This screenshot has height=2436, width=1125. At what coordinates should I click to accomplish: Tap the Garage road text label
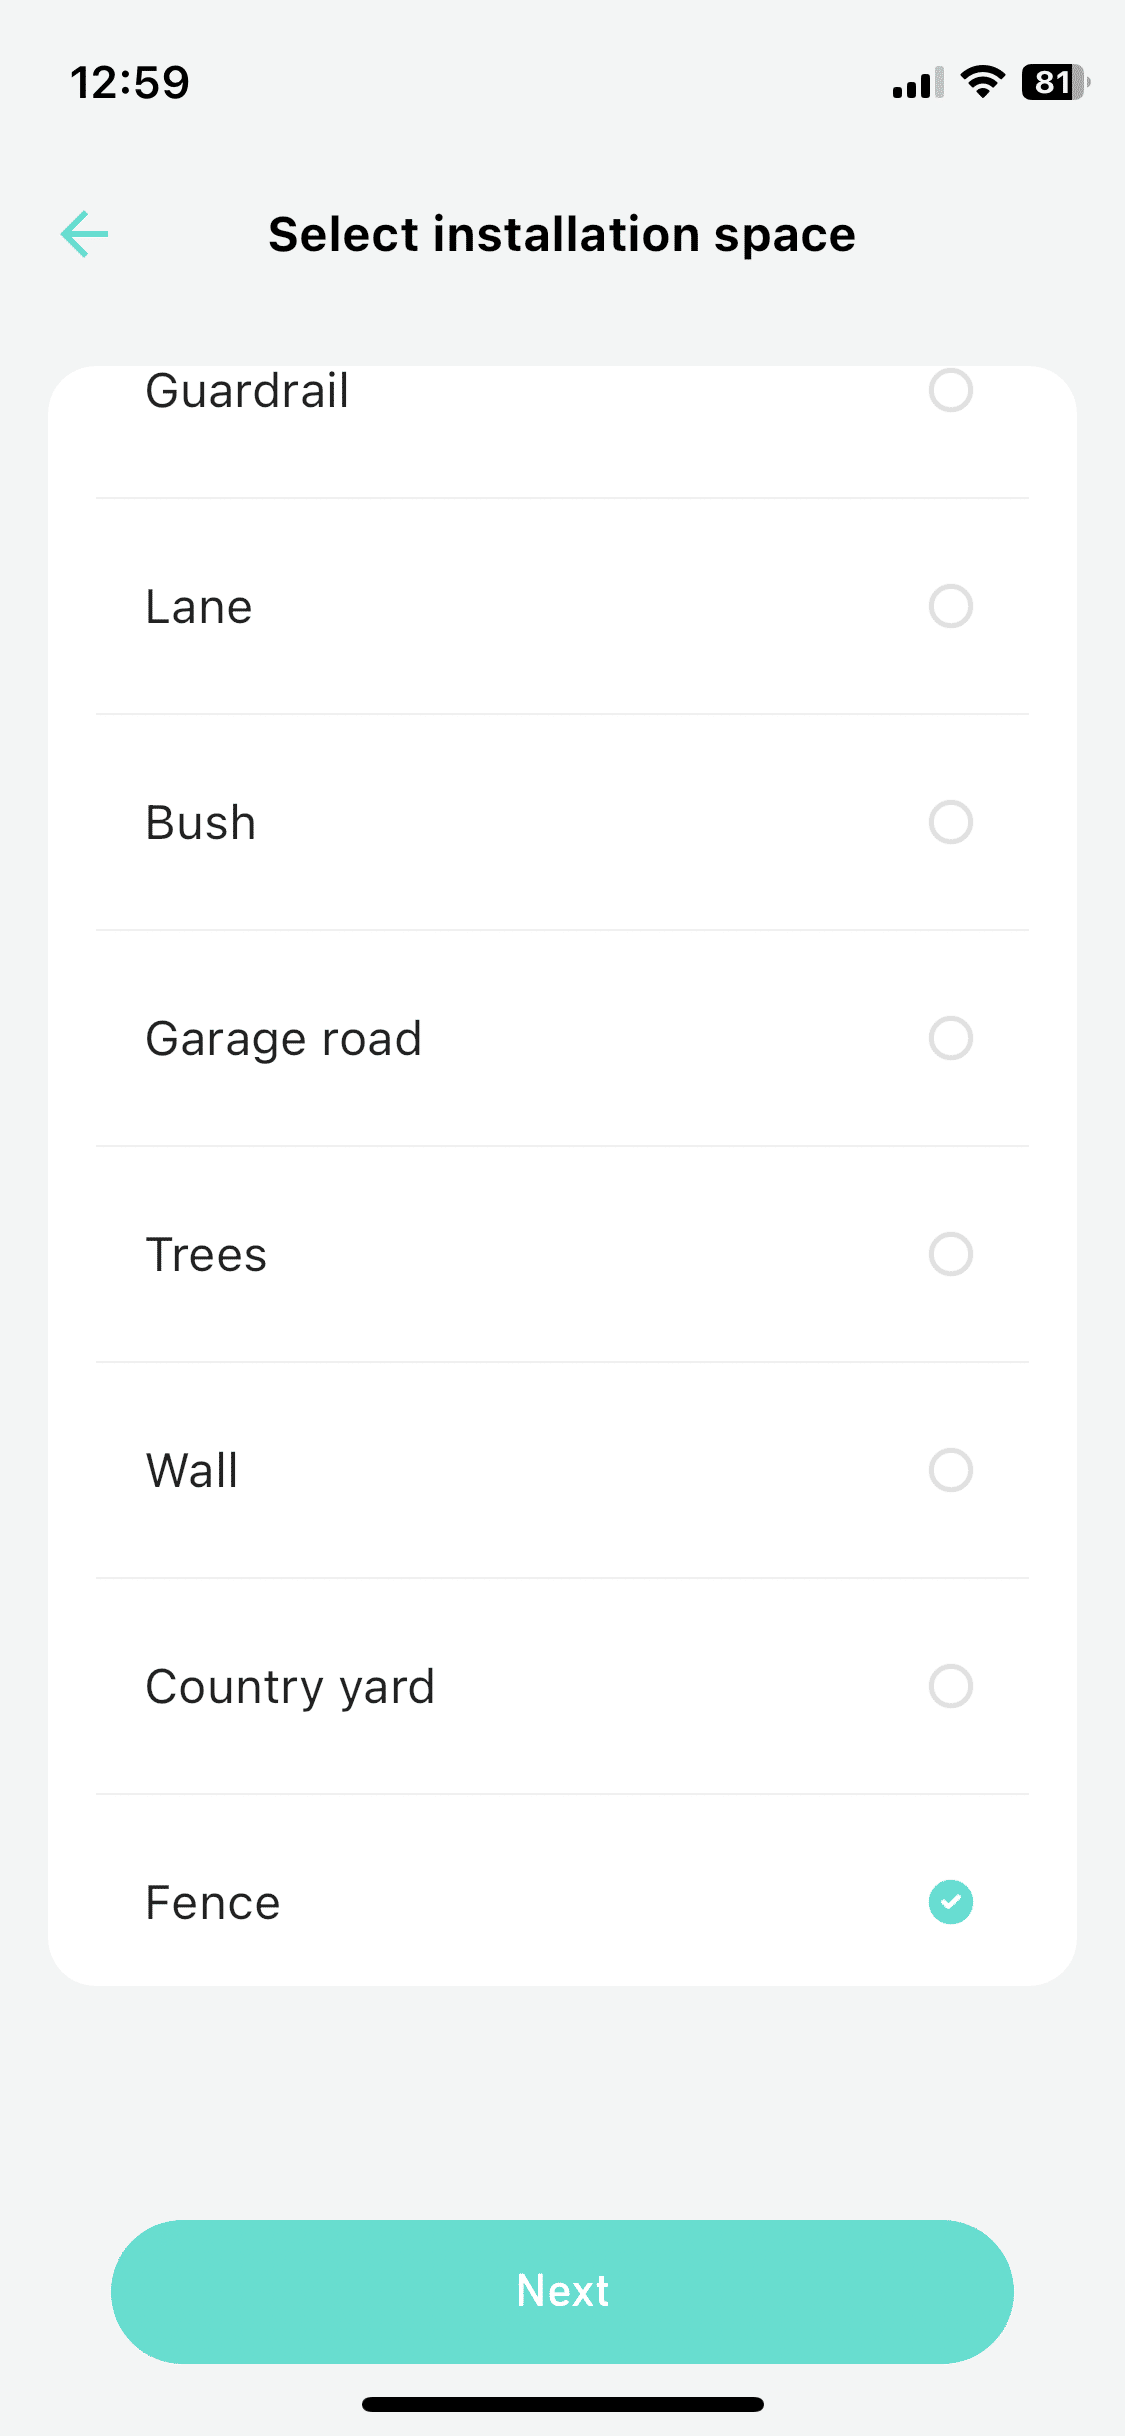(x=284, y=1039)
